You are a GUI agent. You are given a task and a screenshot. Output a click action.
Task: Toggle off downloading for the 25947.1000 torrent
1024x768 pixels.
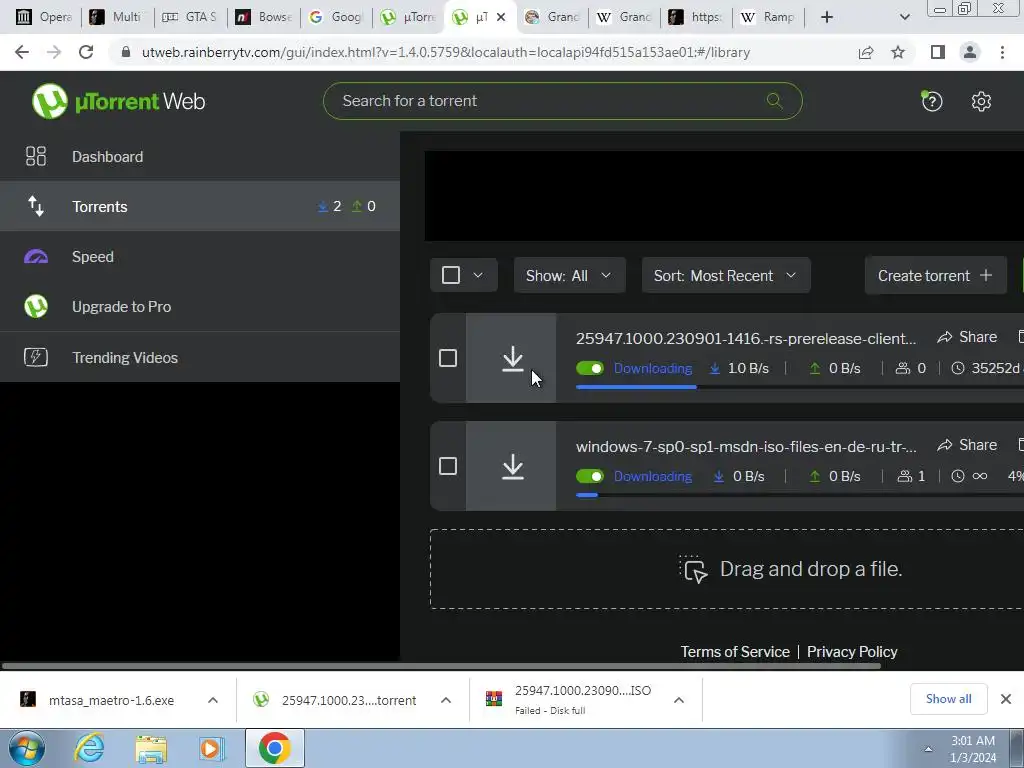590,368
